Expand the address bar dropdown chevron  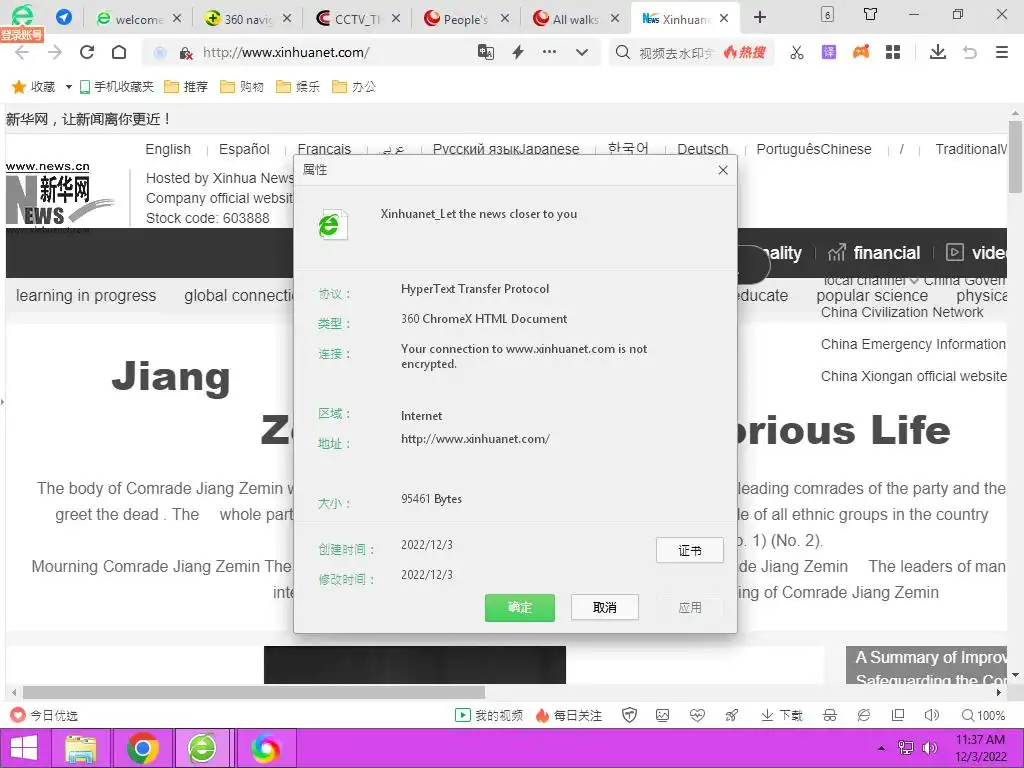[x=582, y=52]
